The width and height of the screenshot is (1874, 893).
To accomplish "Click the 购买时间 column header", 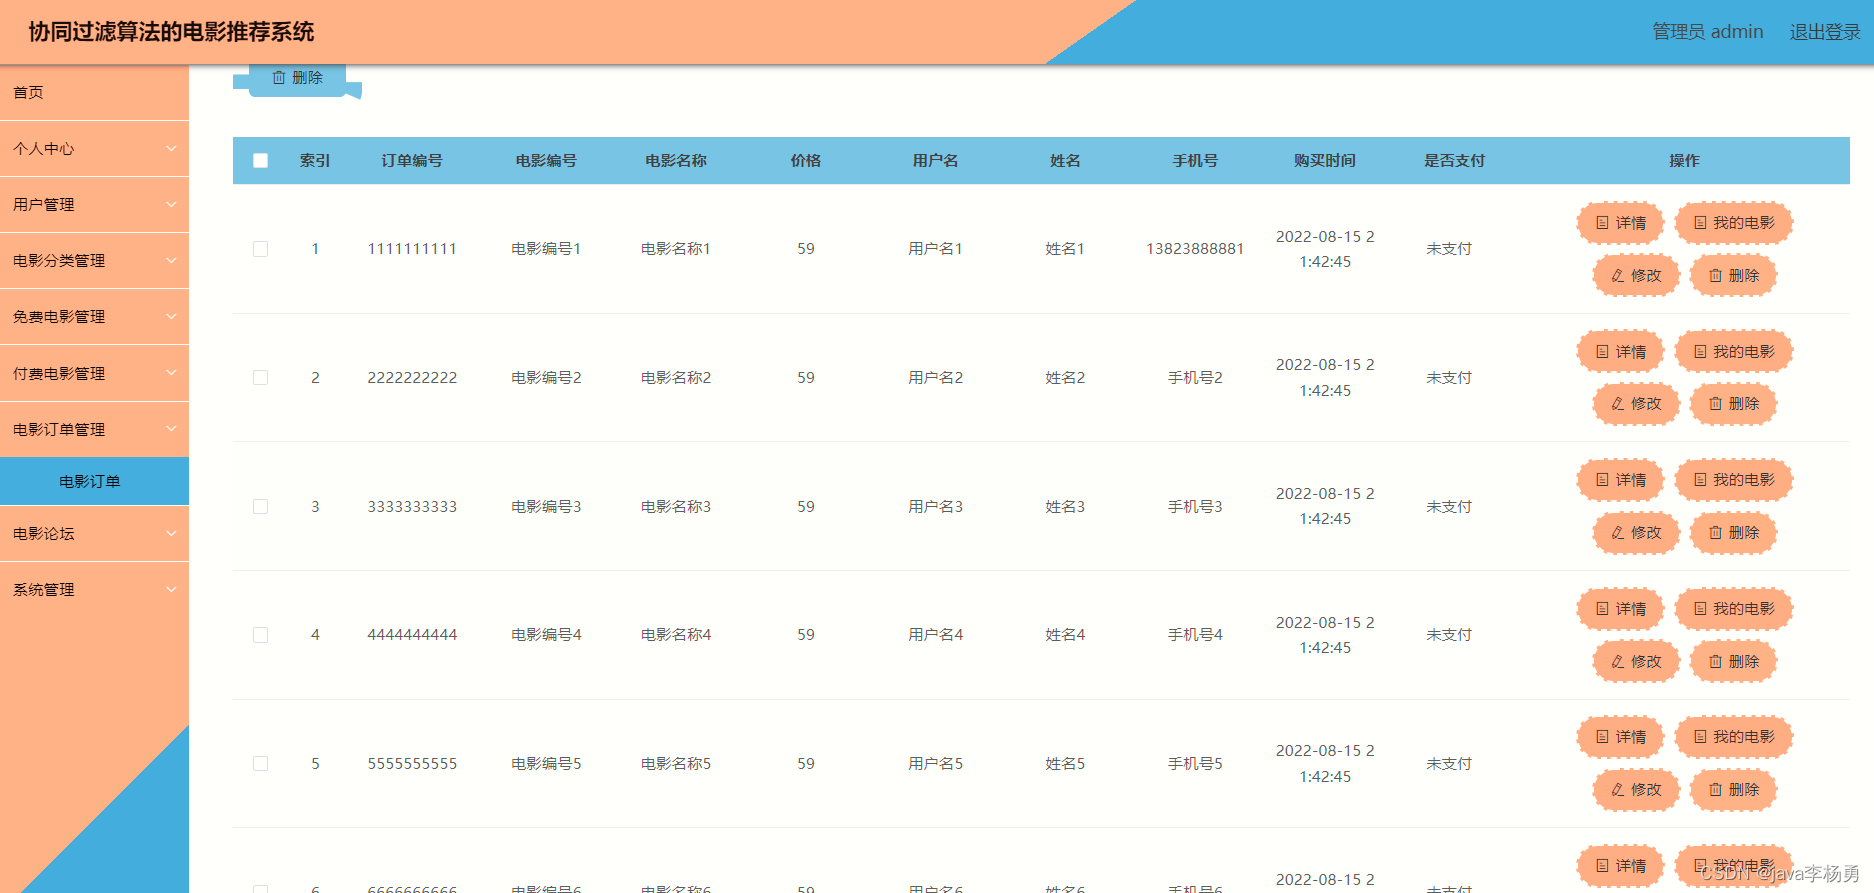I will [1325, 161].
